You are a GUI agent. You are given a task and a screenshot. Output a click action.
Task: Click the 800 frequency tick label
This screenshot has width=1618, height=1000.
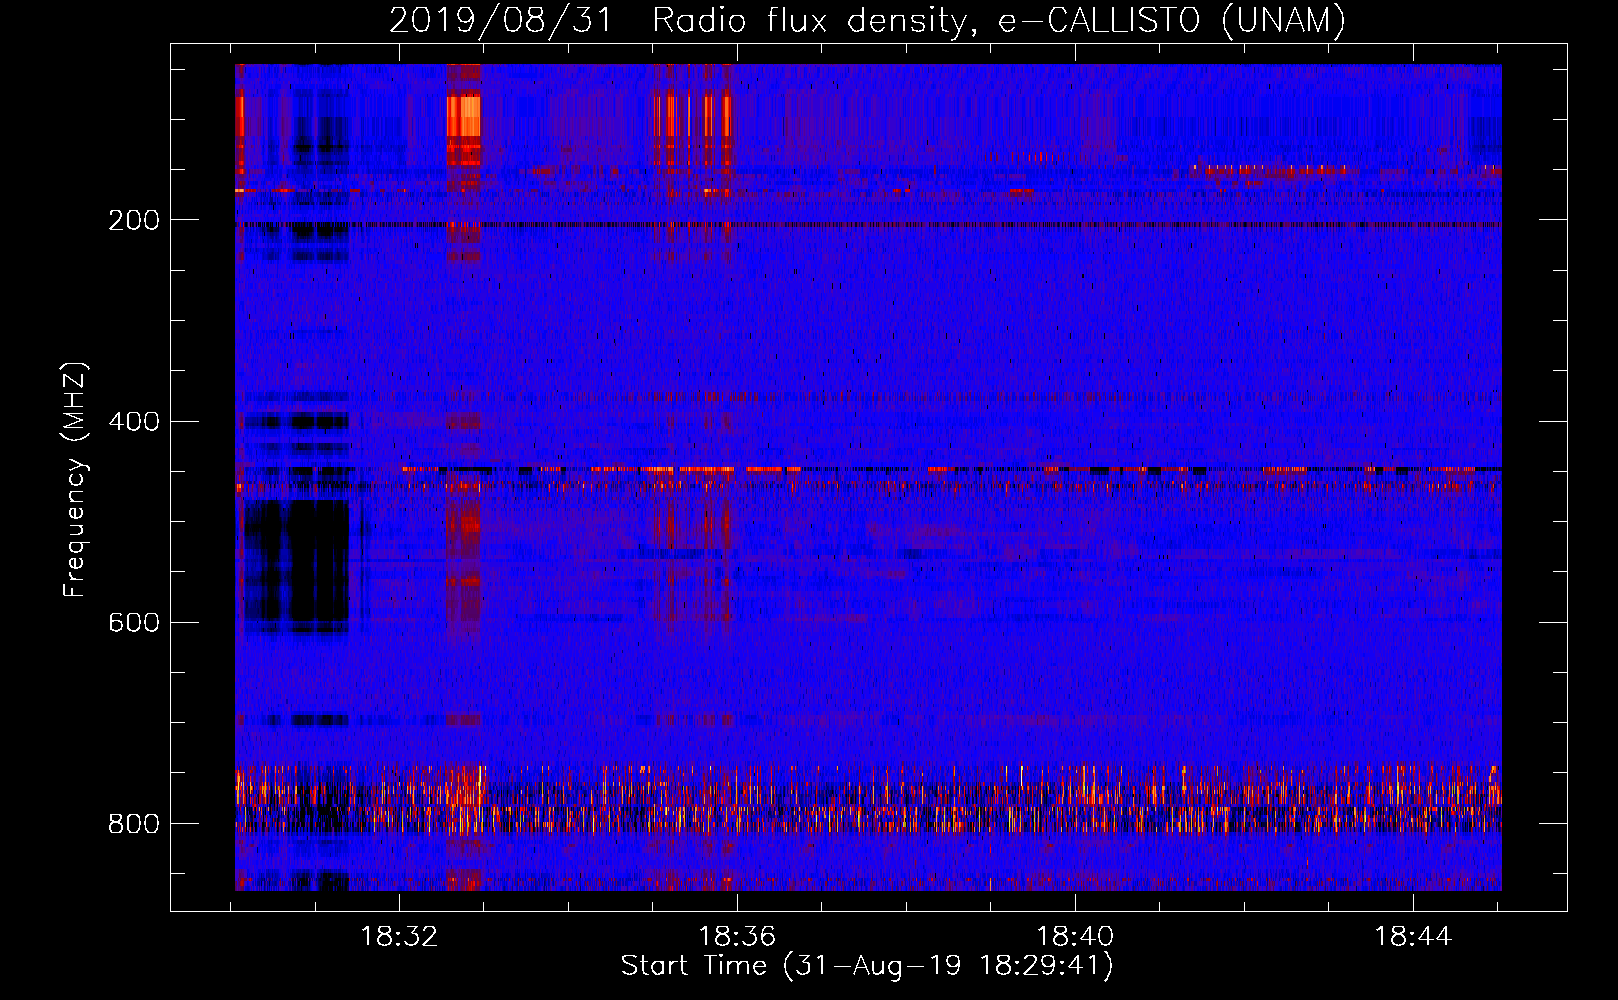[134, 823]
